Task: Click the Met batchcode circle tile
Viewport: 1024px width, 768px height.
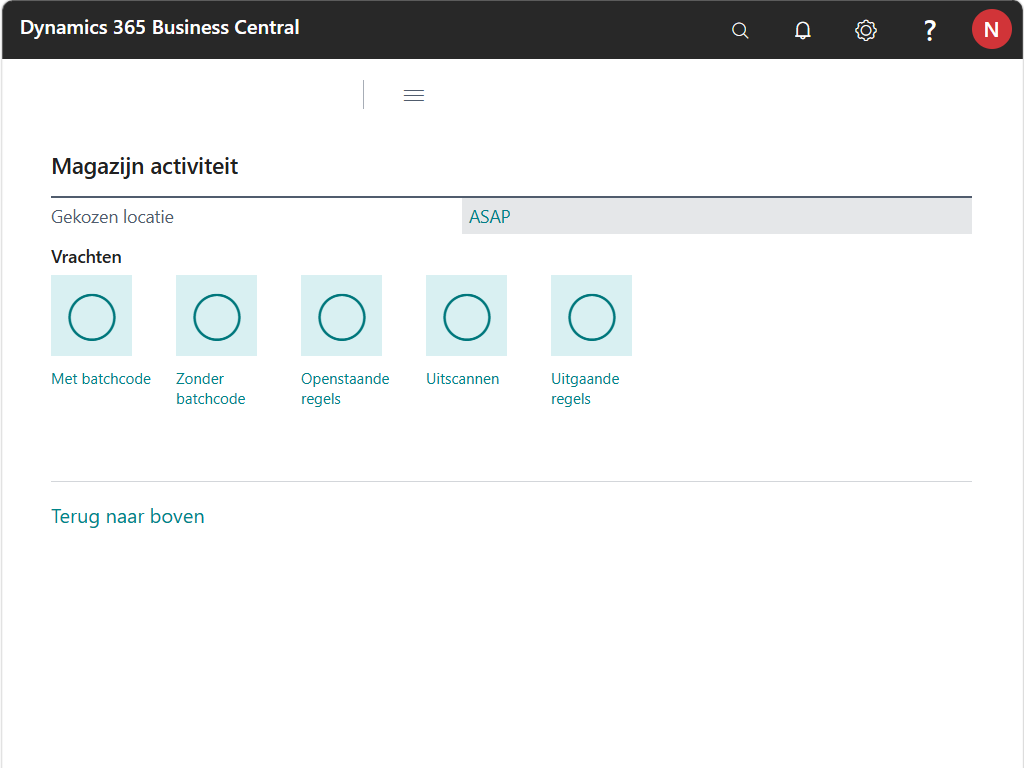Action: [x=92, y=316]
